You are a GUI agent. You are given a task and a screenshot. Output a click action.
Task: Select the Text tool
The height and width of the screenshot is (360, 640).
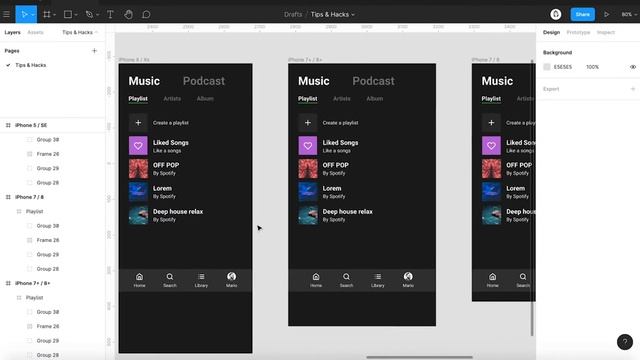click(110, 14)
